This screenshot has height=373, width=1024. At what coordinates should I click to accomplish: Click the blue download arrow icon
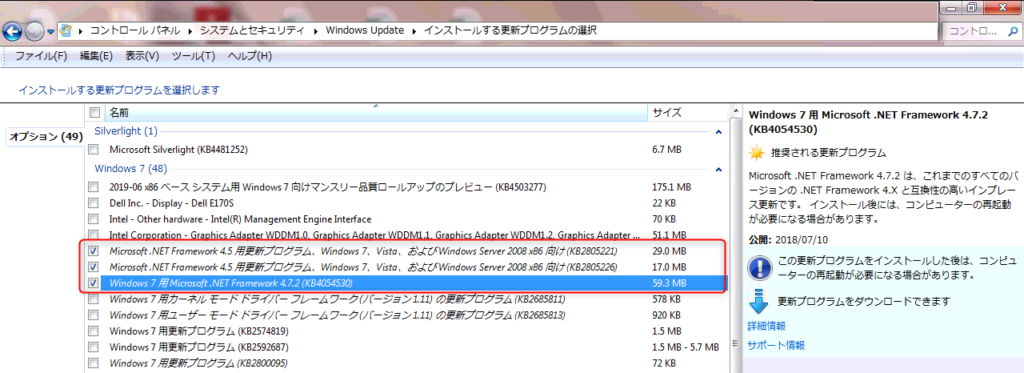coord(759,301)
